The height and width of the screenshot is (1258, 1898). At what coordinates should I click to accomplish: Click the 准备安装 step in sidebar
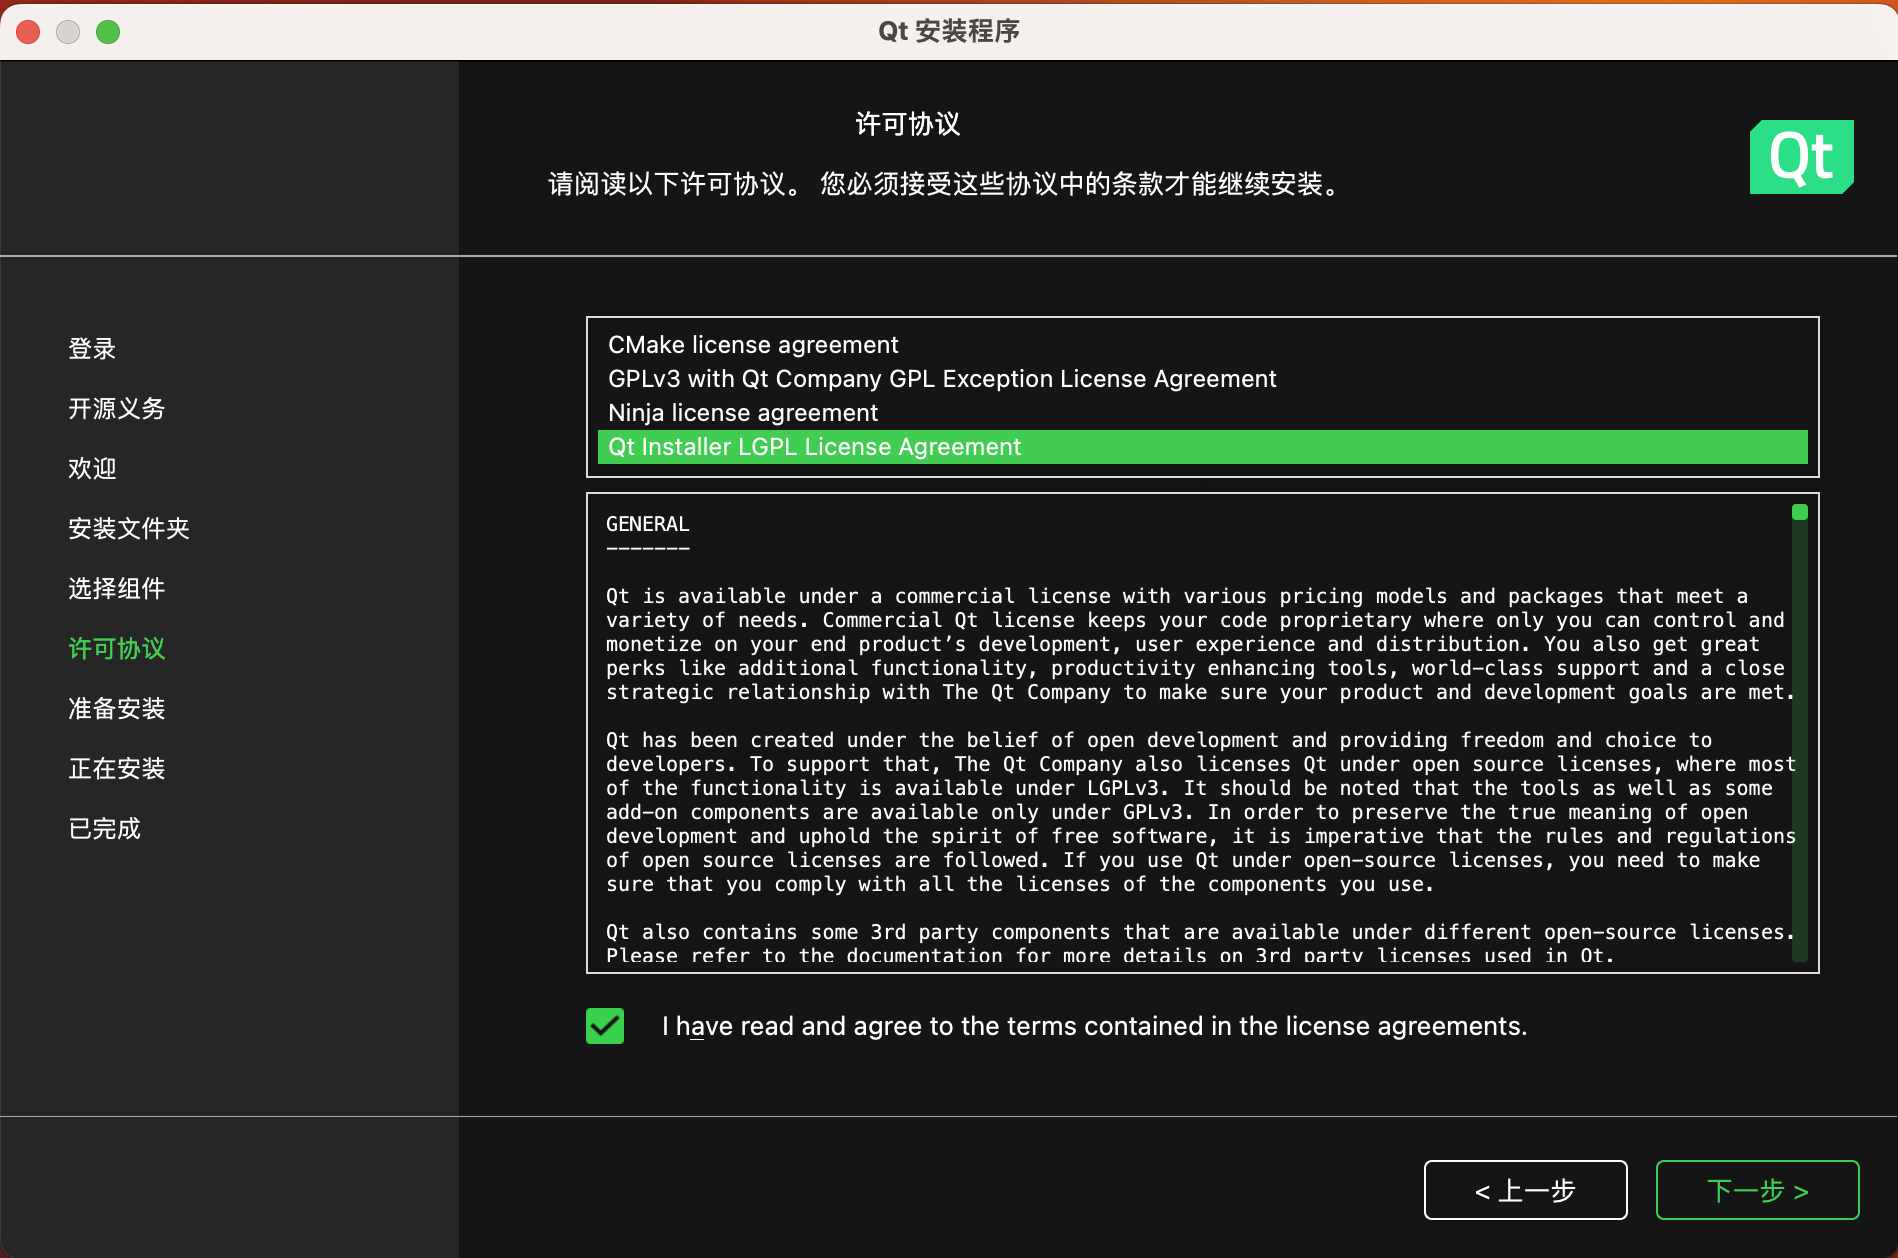(116, 709)
